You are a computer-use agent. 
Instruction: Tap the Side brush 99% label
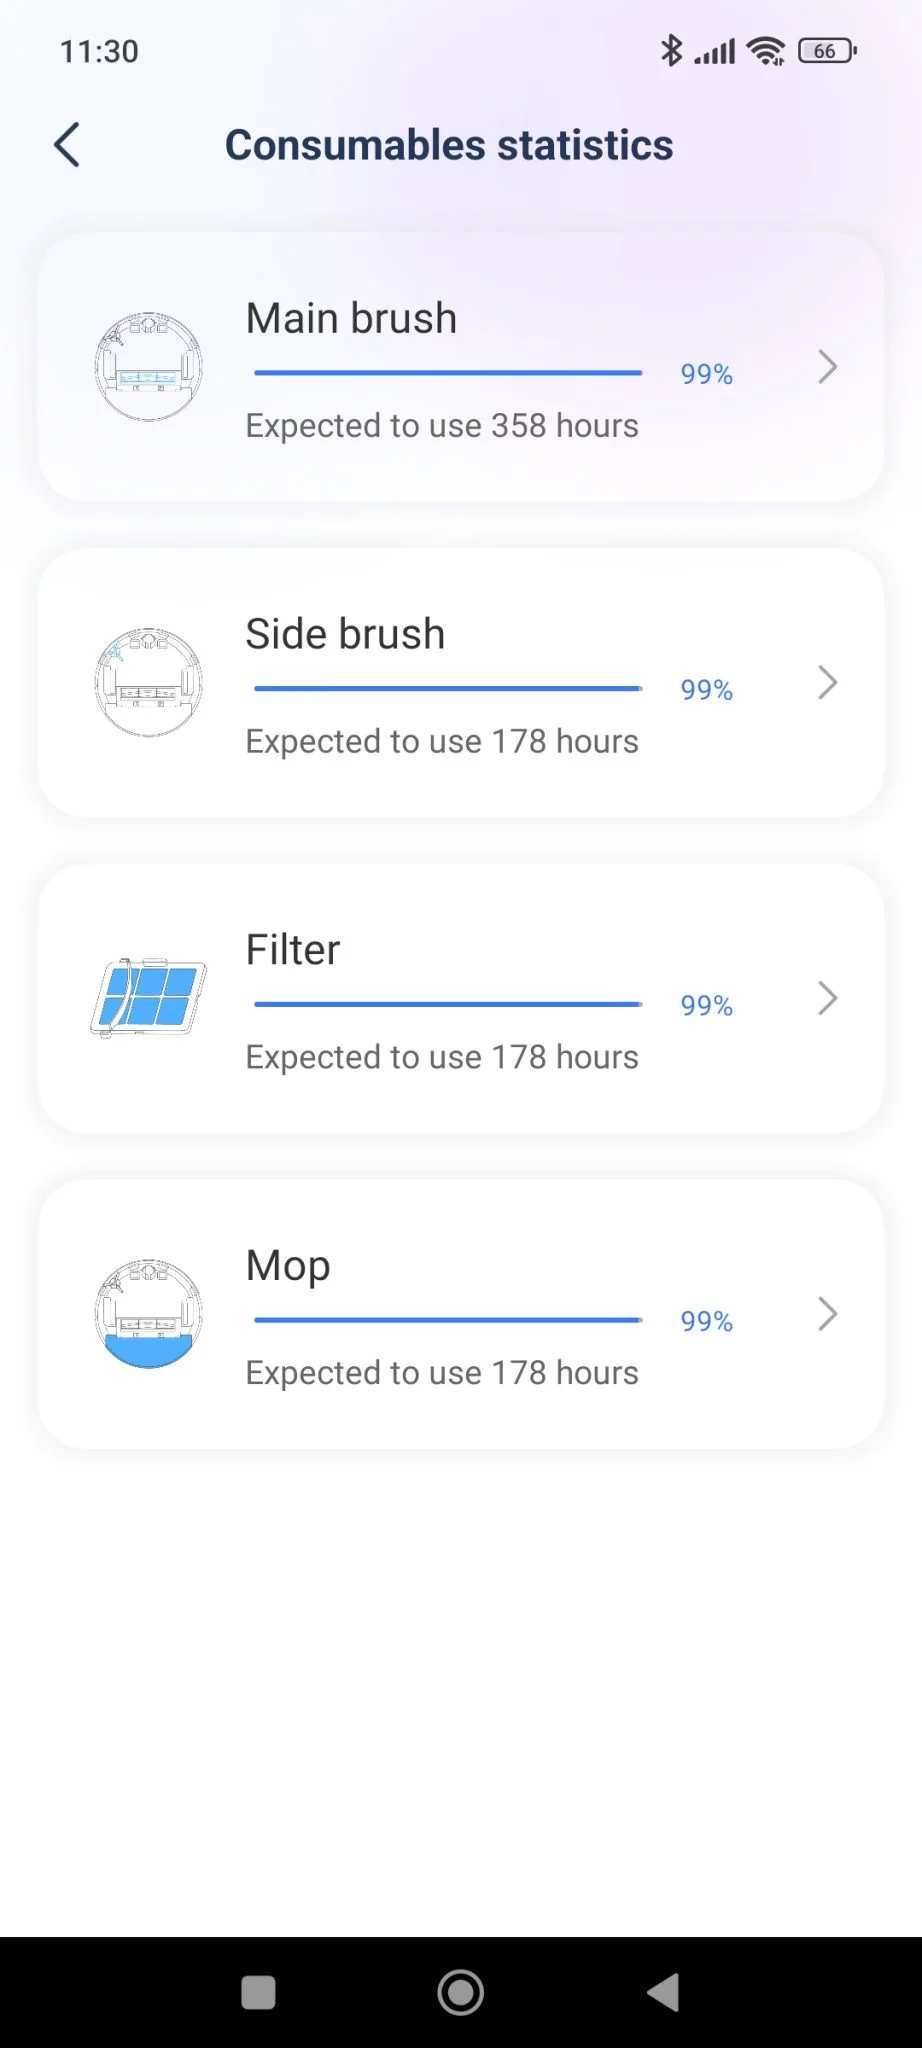(707, 690)
